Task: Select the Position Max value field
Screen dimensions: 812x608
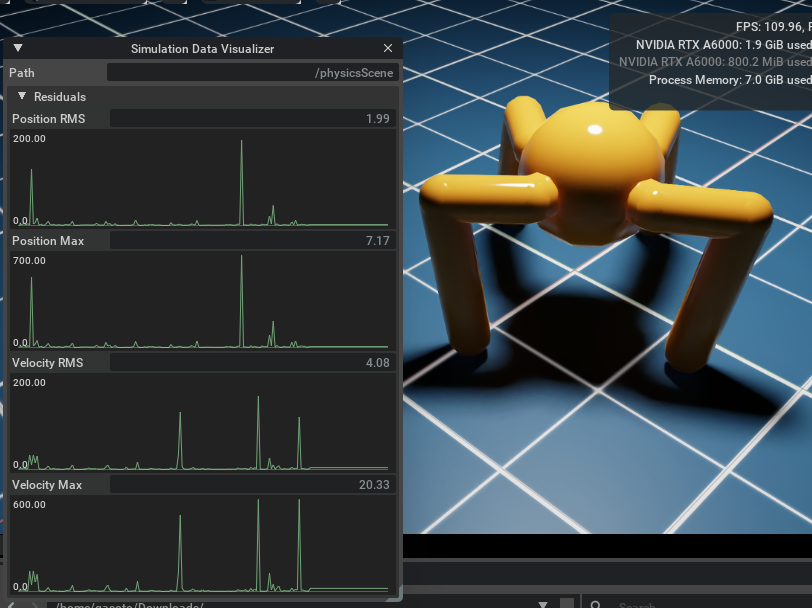Action: point(252,241)
